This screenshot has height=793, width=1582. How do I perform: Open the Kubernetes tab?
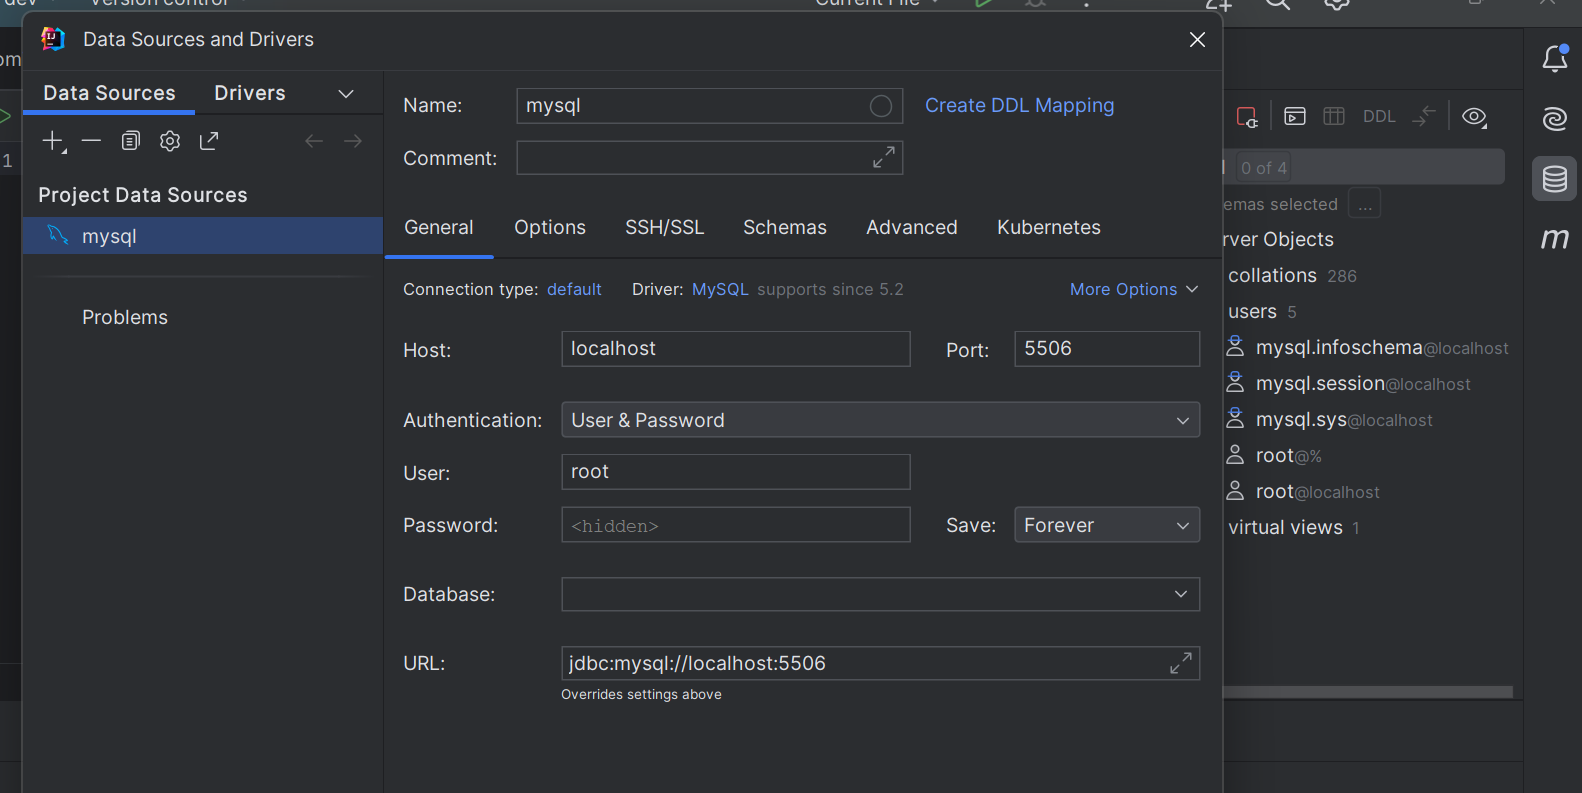[x=1049, y=227]
